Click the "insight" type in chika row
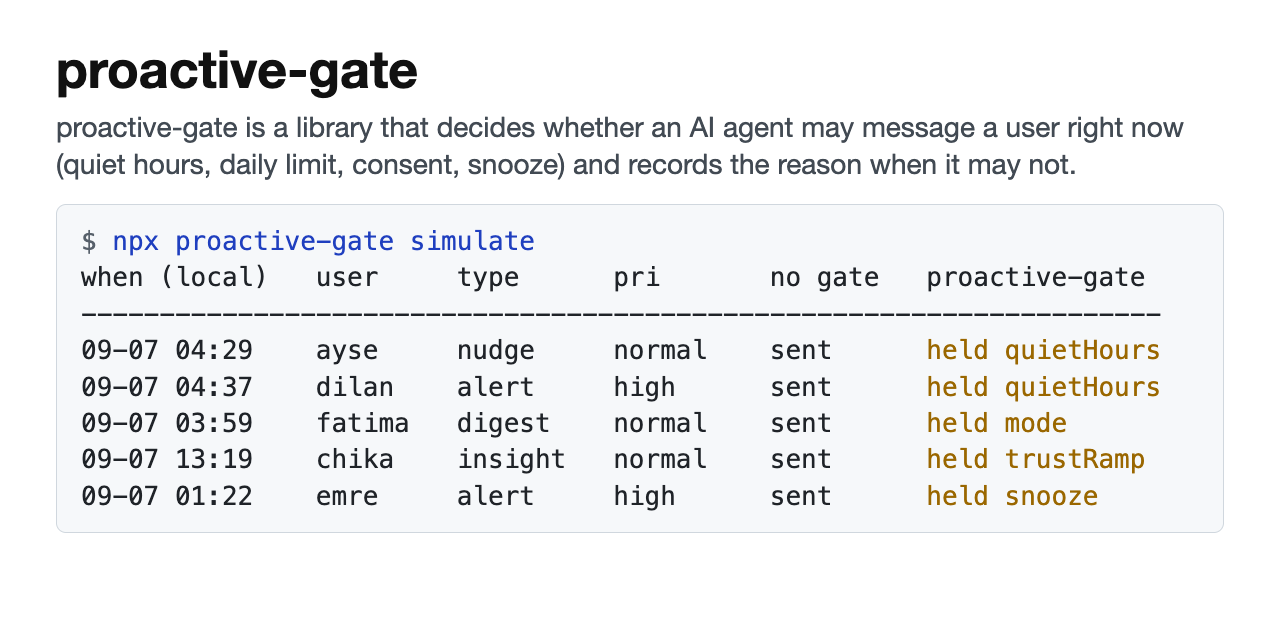This screenshot has width=1280, height=640. tap(511, 460)
